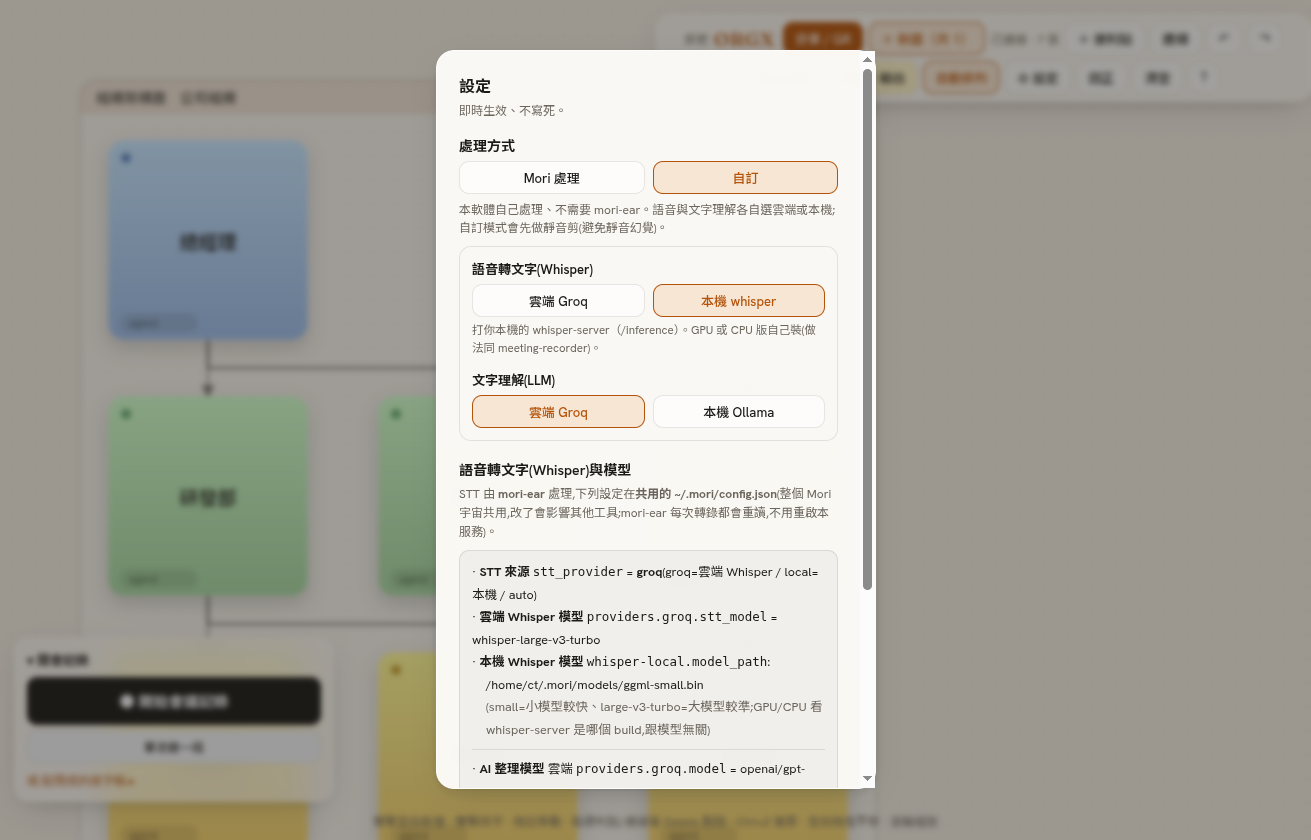Click the whisper-large-v3-turbo value
This screenshot has height=840, width=1311.
coord(536,640)
